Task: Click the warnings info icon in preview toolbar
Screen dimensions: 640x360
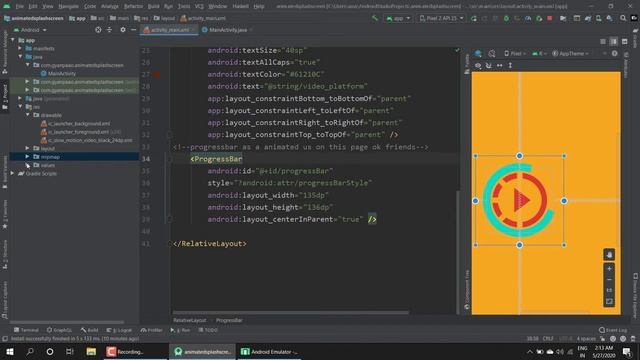Action: click(615, 53)
